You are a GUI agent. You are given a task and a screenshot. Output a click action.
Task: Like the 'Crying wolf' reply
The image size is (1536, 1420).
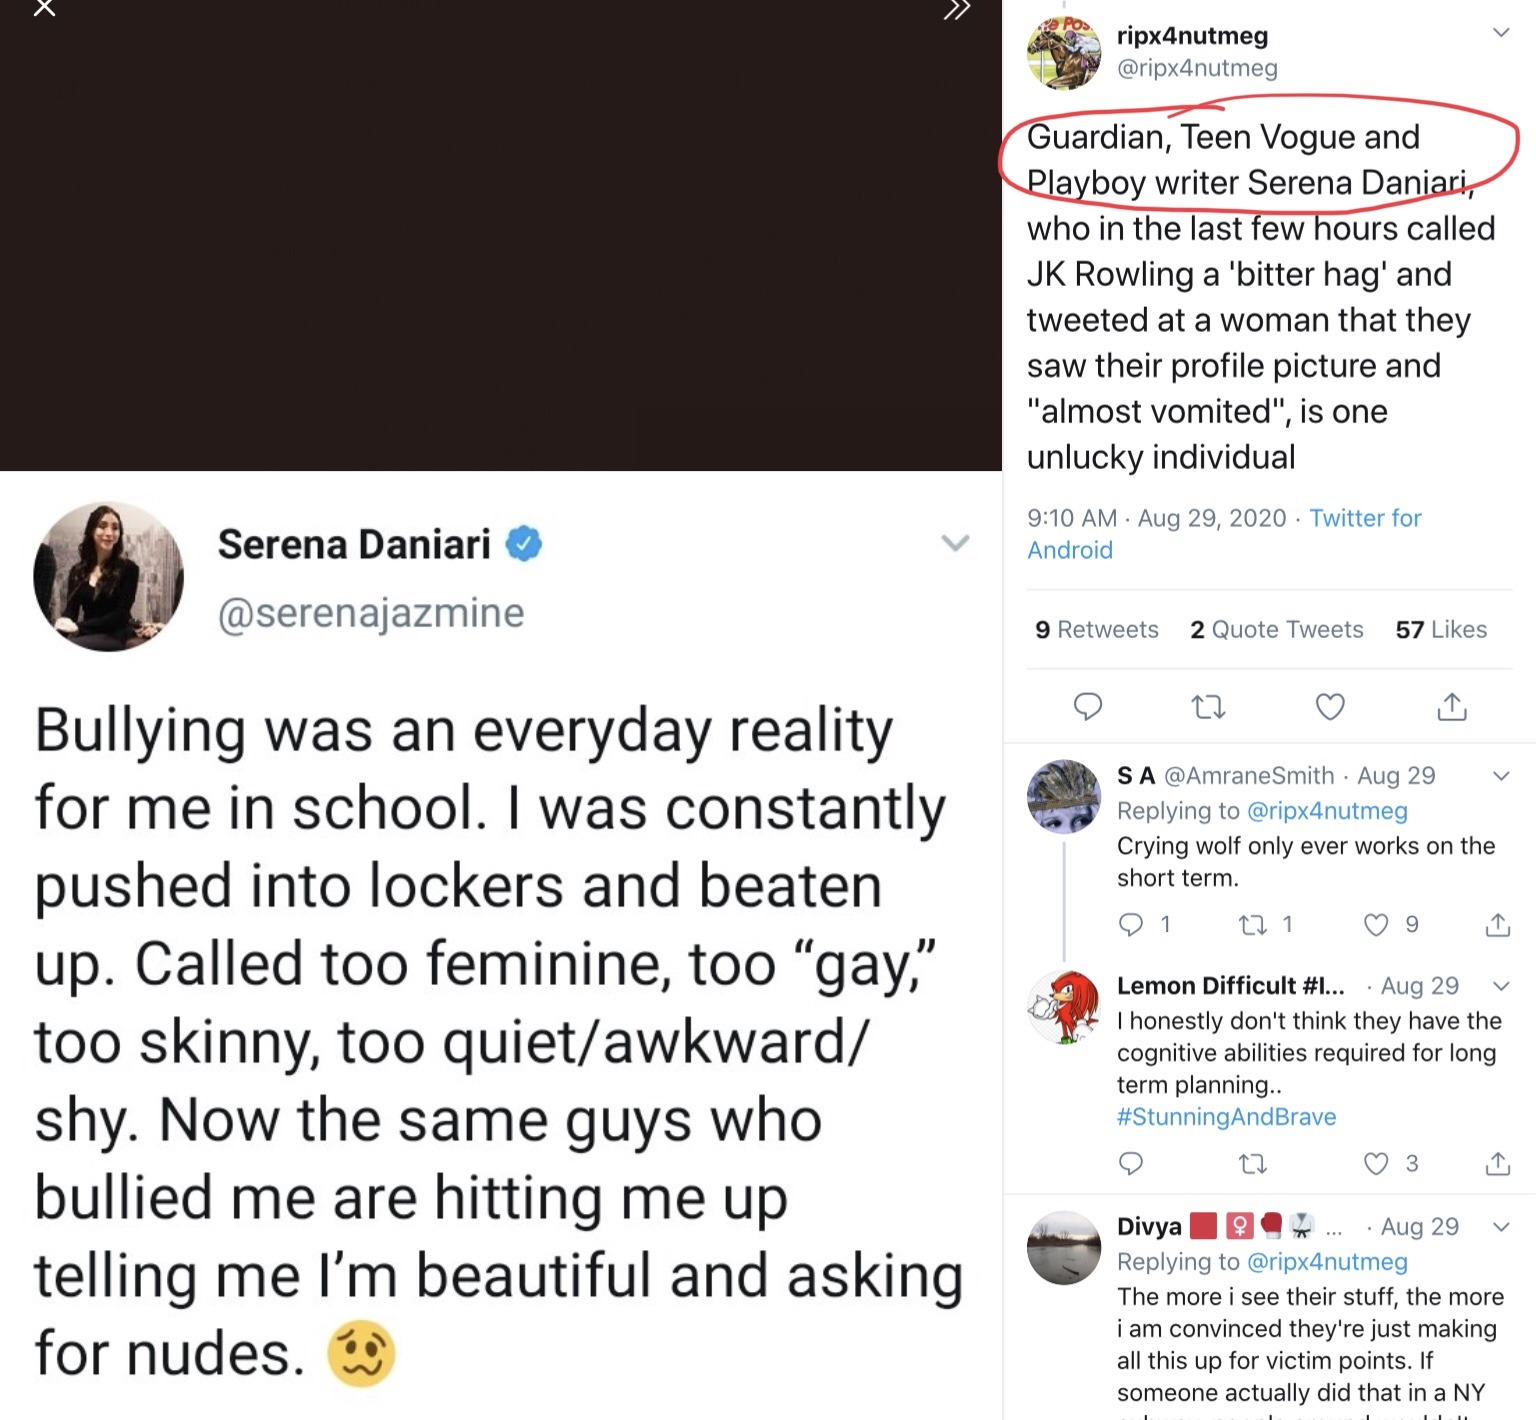tap(1377, 925)
